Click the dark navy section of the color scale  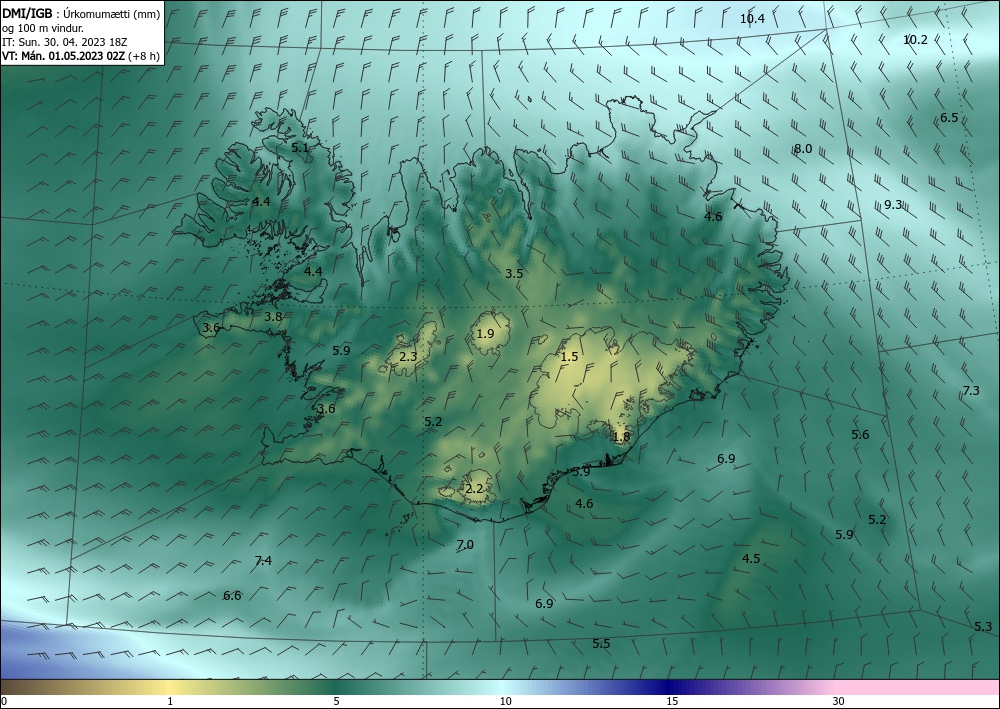[666, 687]
